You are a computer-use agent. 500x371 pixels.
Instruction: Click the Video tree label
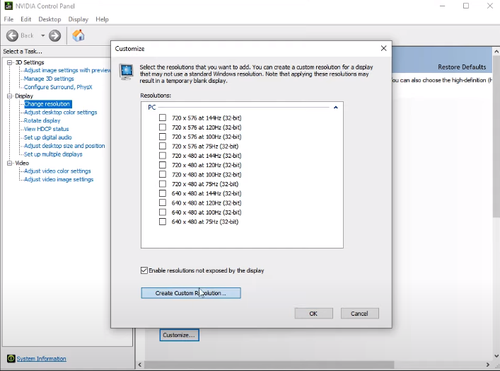tap(22, 163)
